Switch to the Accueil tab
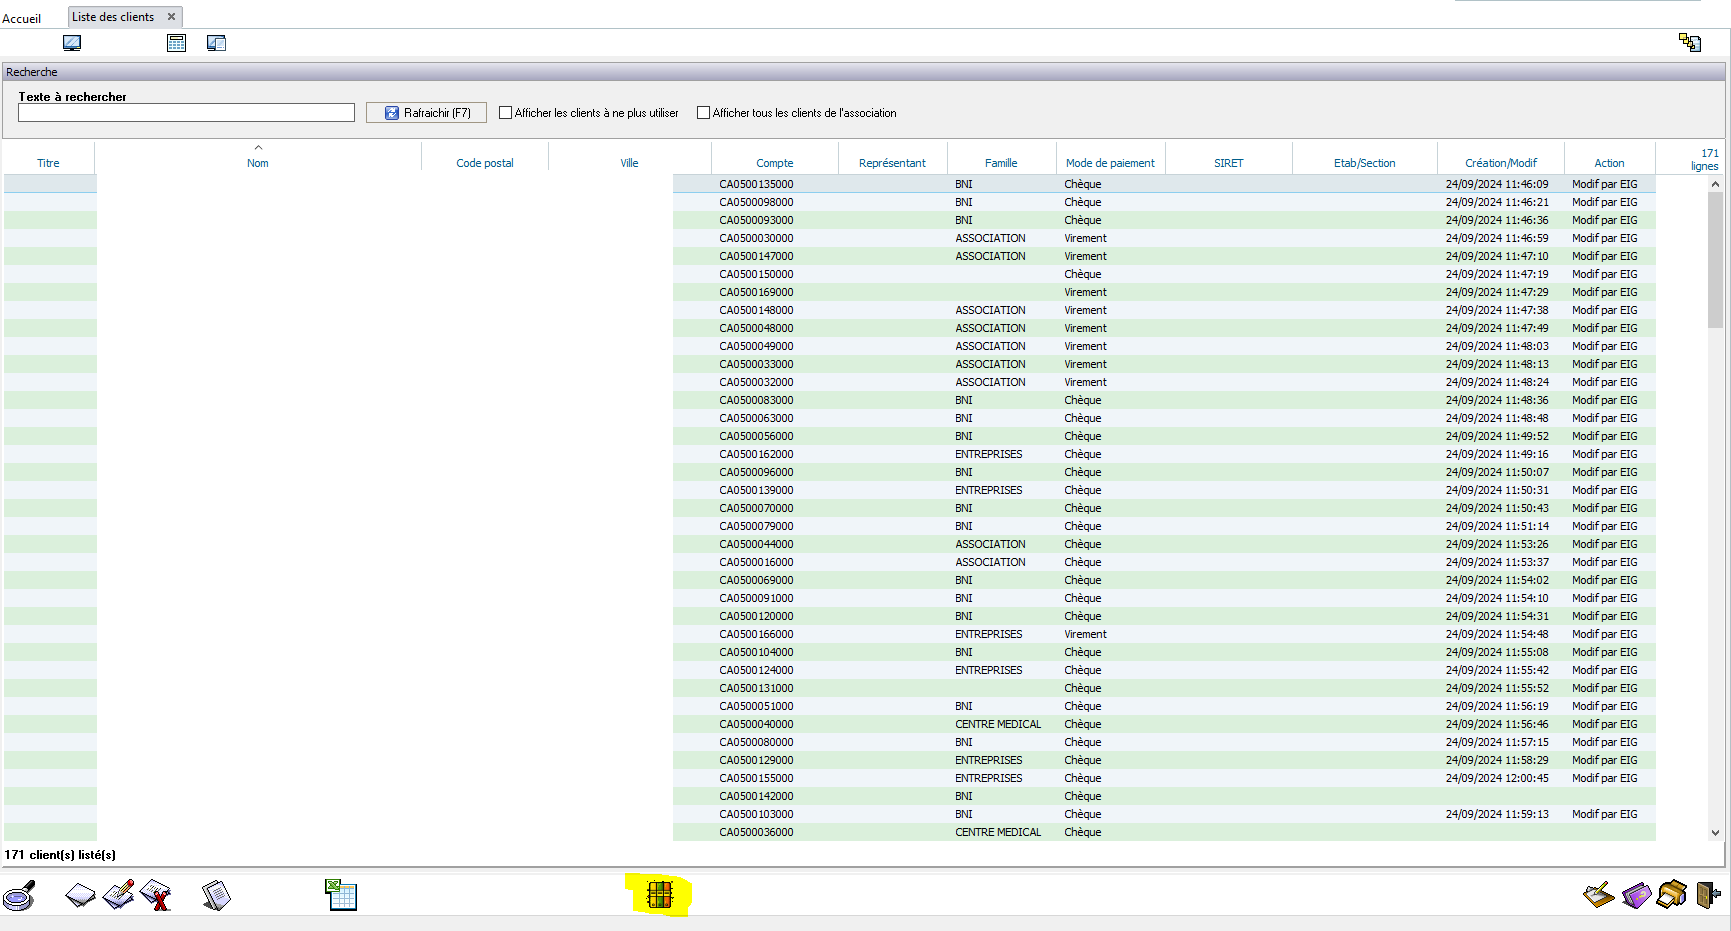1731x931 pixels. (x=22, y=18)
